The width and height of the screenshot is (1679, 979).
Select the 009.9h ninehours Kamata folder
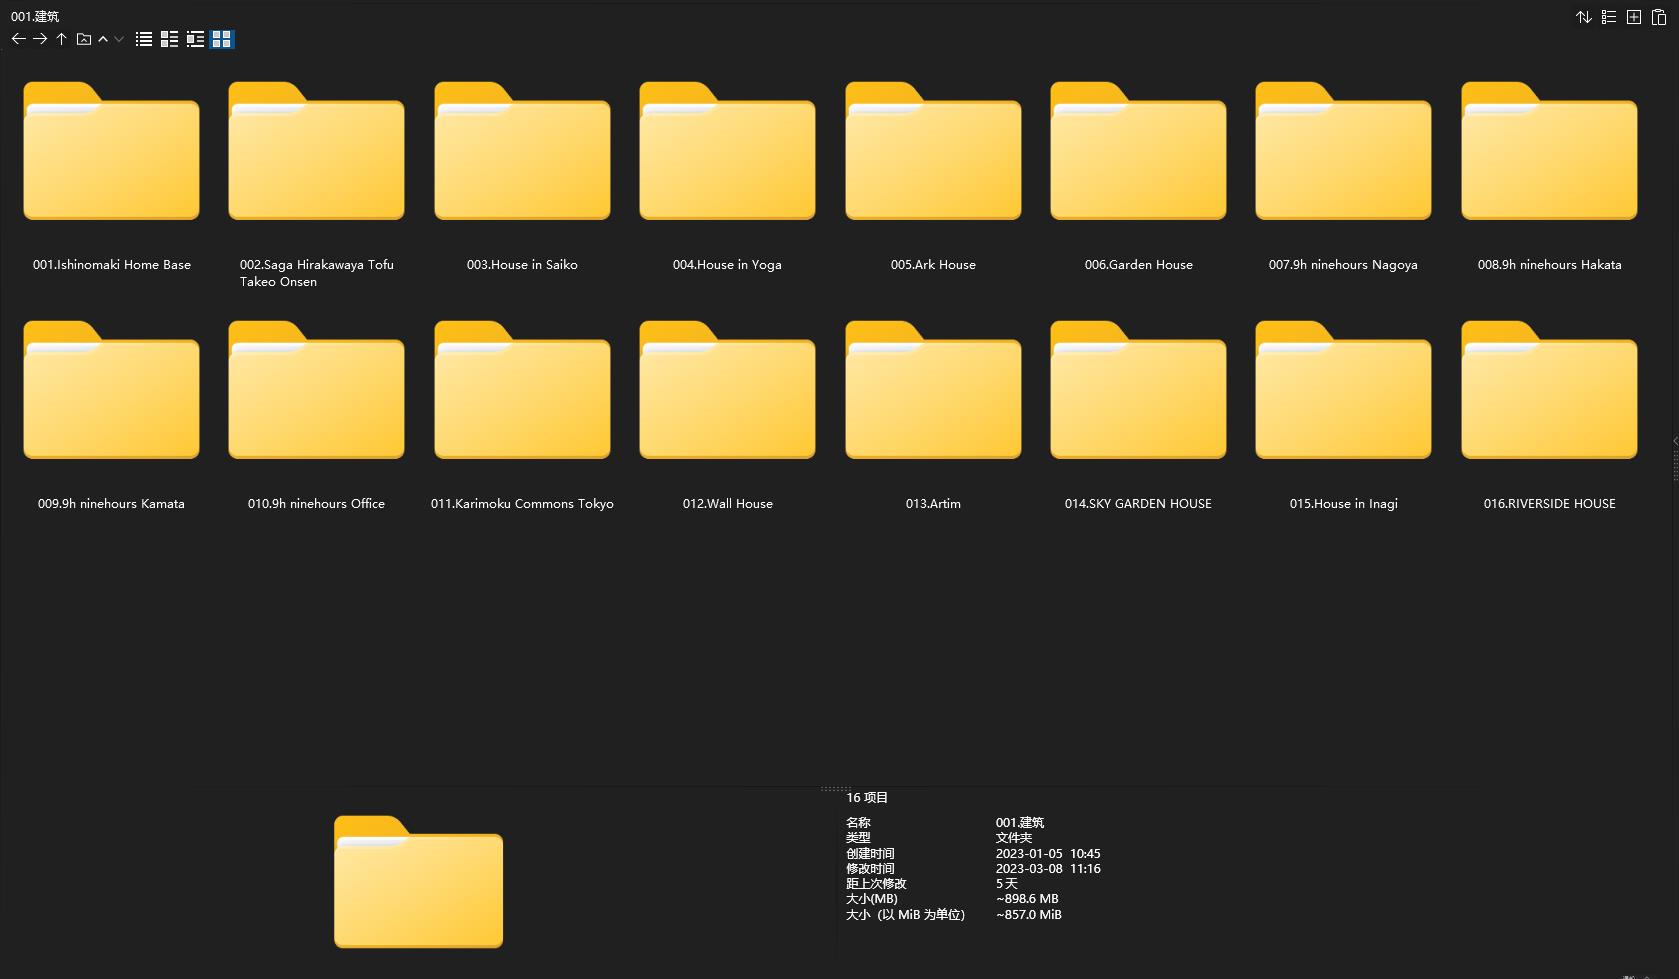pyautogui.click(x=111, y=415)
